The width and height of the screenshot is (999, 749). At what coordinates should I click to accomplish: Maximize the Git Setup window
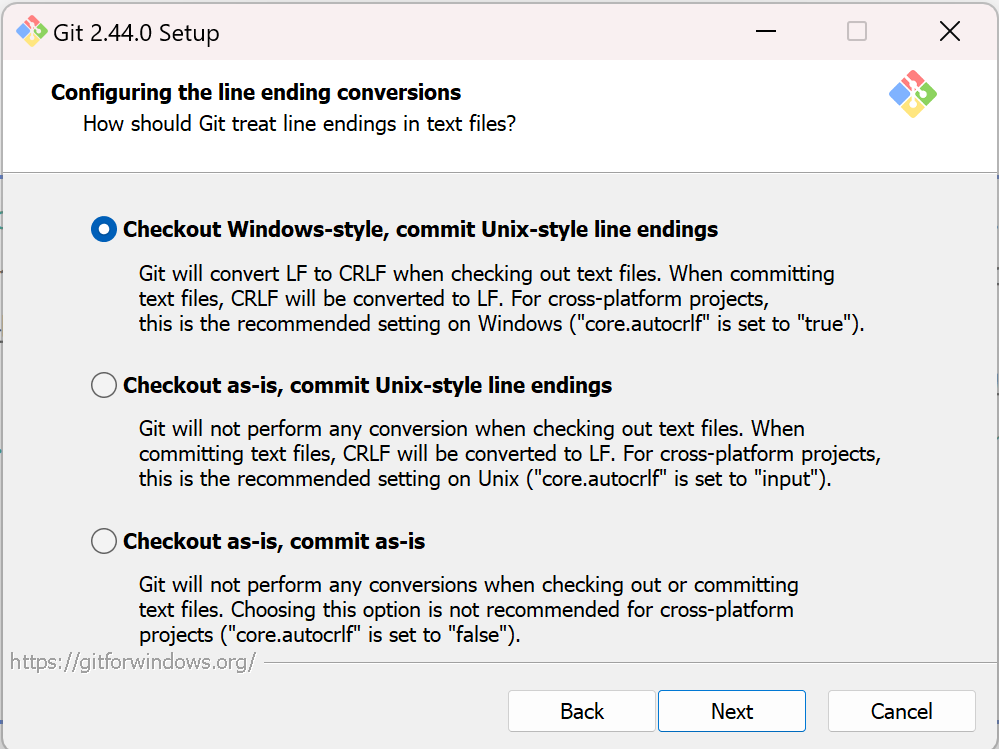point(857,32)
